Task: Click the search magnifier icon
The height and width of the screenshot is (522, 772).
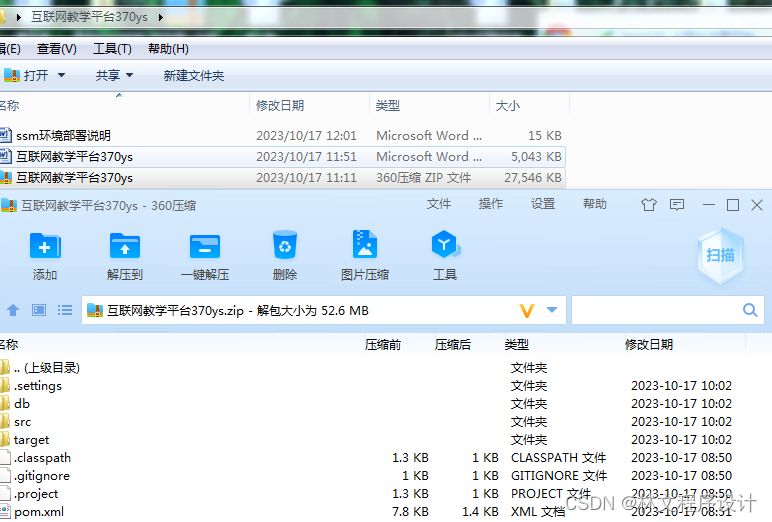Action: point(749,311)
